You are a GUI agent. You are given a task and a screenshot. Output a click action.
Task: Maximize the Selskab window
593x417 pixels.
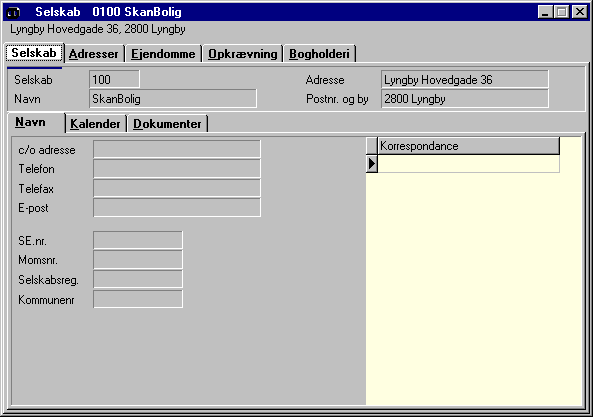click(x=562, y=12)
